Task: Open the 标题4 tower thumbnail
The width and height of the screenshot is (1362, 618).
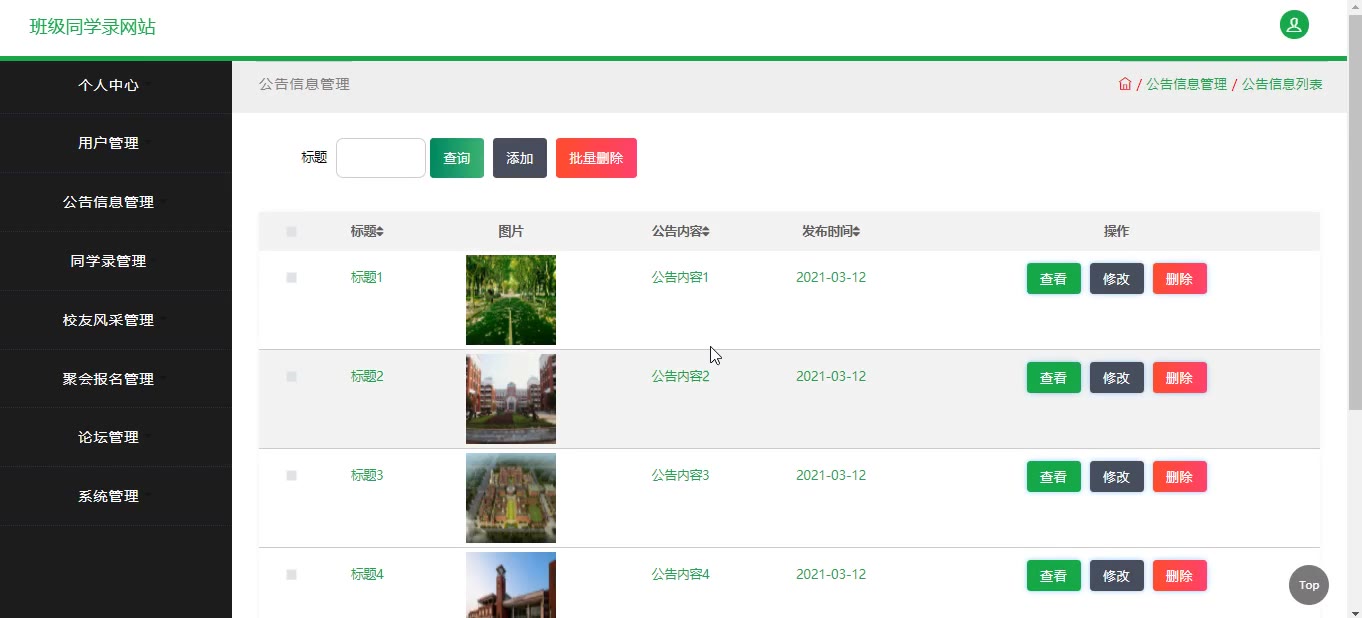Action: (x=511, y=585)
